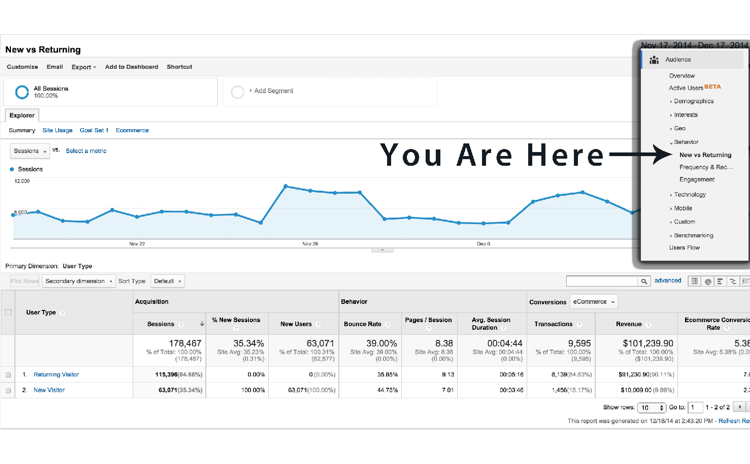Switch to the Summary view tab
This screenshot has height=464, width=750.
(x=22, y=130)
